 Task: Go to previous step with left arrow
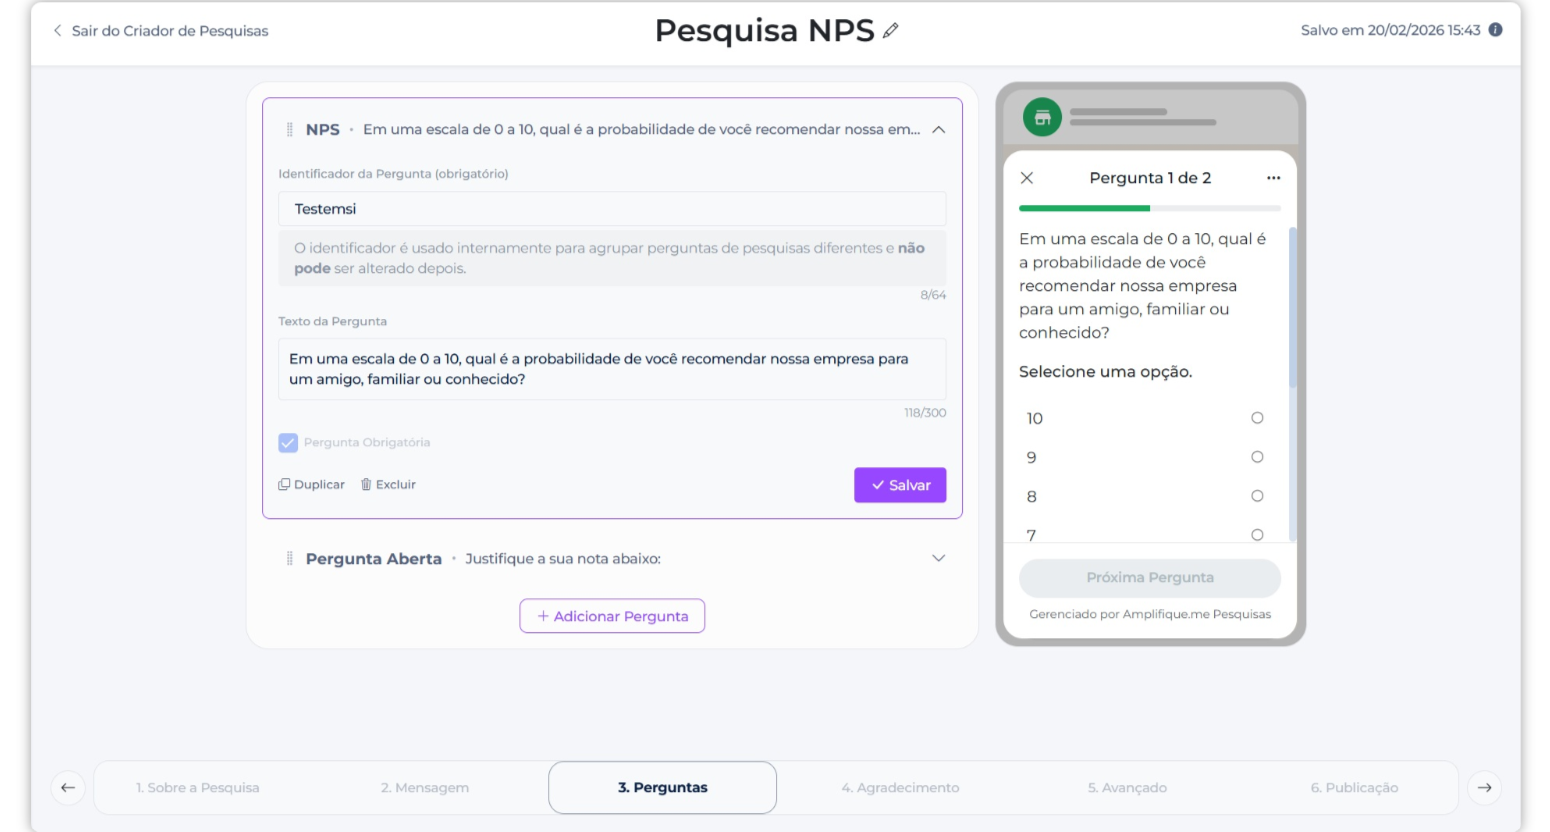click(68, 787)
